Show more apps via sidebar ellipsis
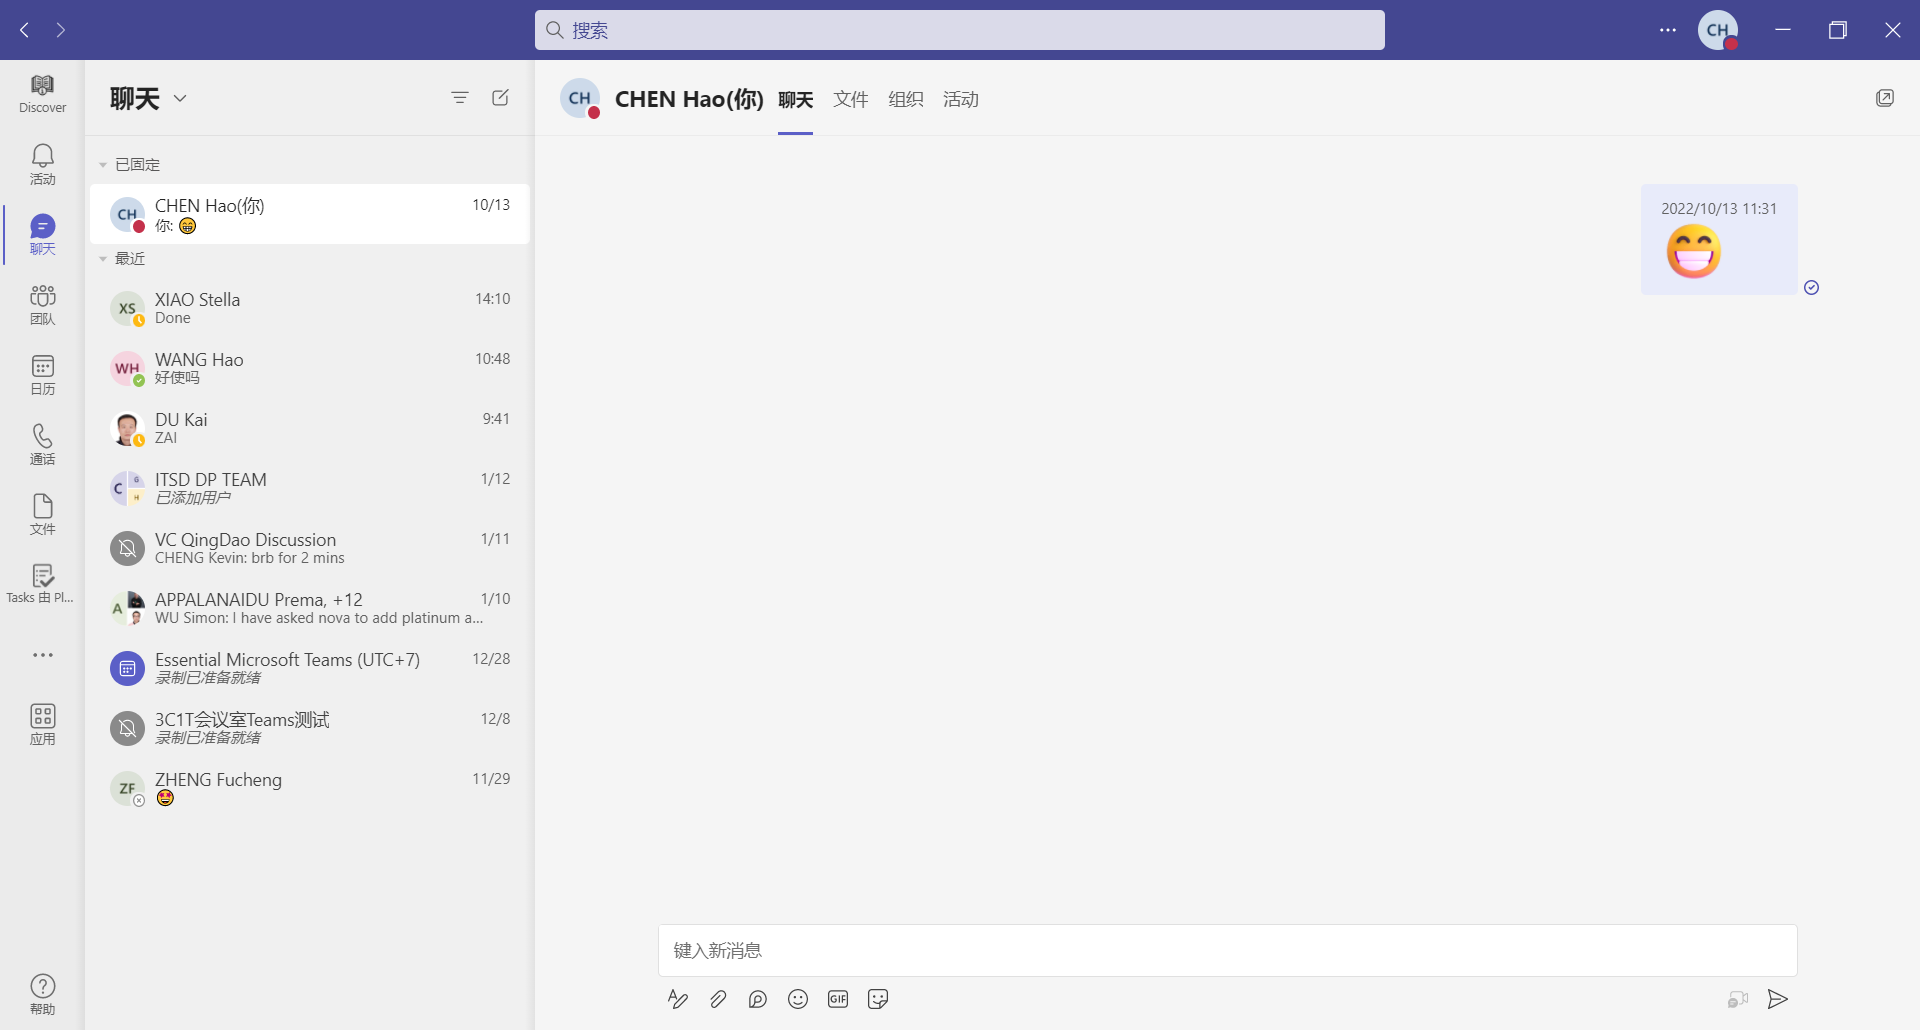 [42, 655]
